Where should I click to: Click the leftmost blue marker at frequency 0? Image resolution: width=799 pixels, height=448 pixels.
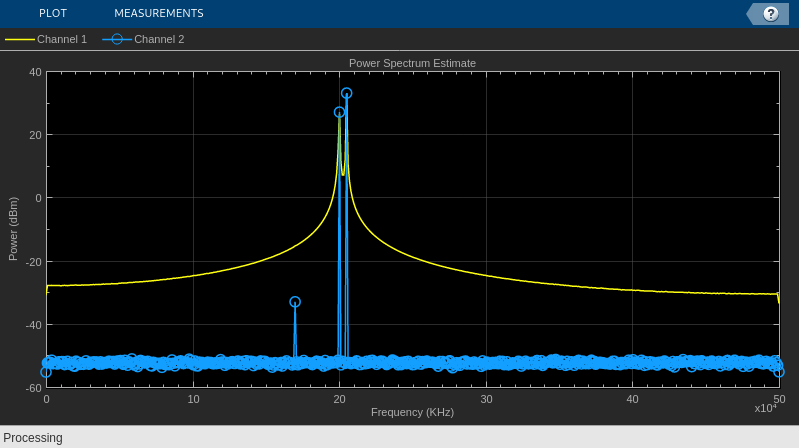click(x=46, y=373)
